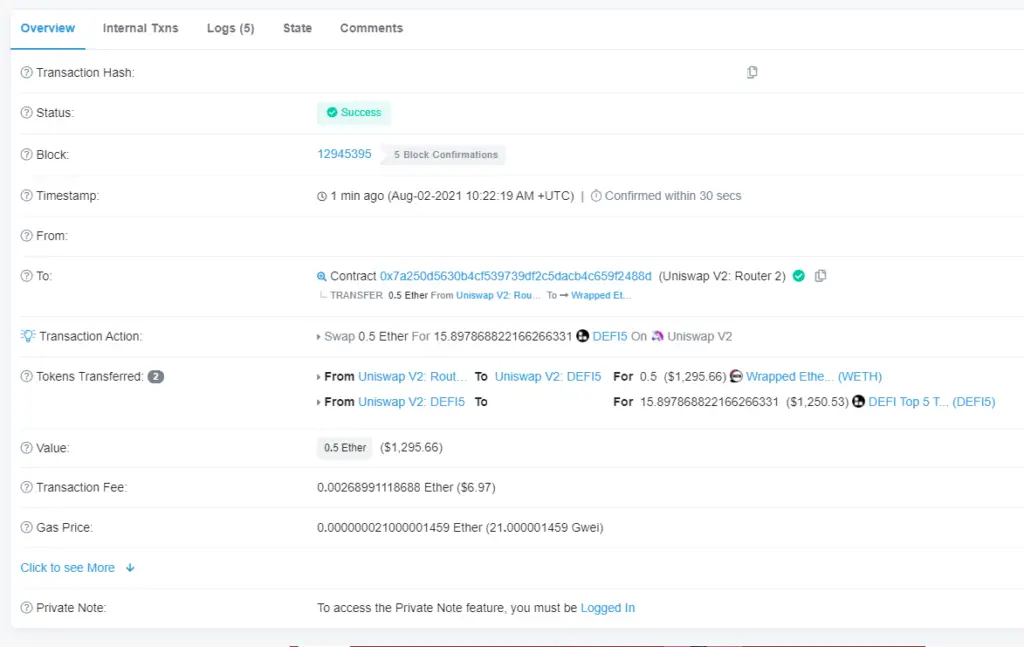Expand the DEFI5 token transfer row arrow

tap(319, 402)
